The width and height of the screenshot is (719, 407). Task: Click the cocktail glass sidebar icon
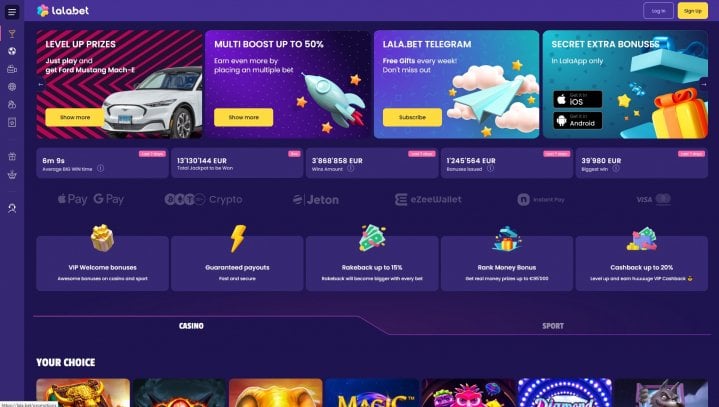pyautogui.click(x=12, y=33)
